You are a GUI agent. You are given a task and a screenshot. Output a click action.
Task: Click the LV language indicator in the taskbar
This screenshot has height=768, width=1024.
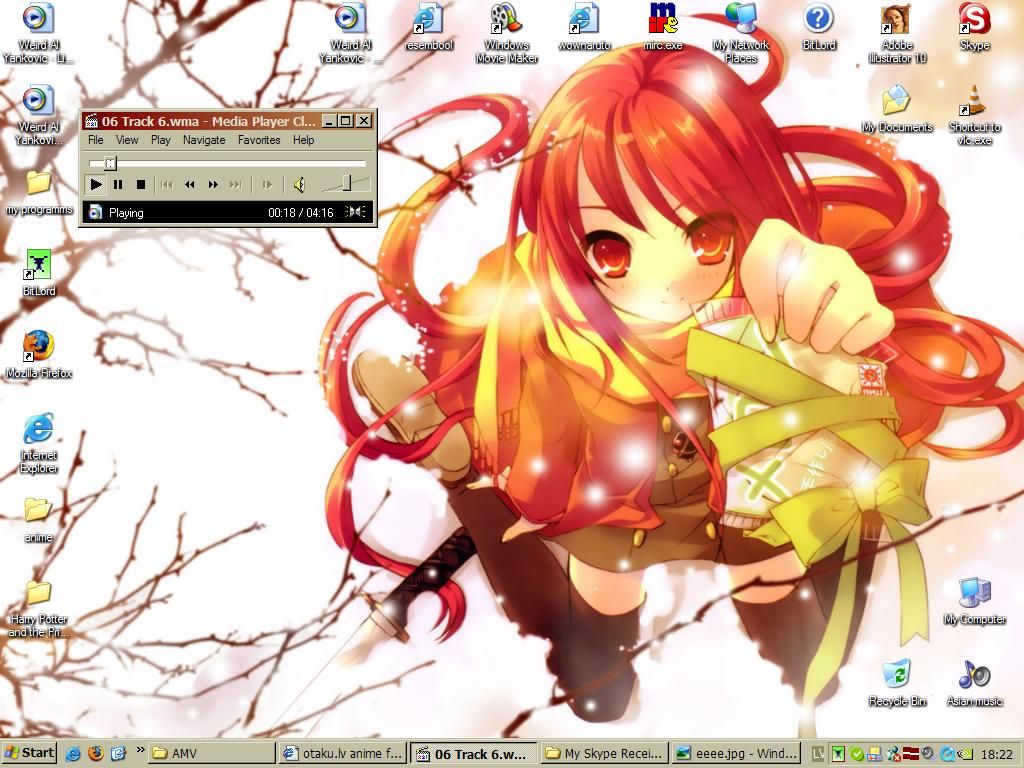pos(818,754)
